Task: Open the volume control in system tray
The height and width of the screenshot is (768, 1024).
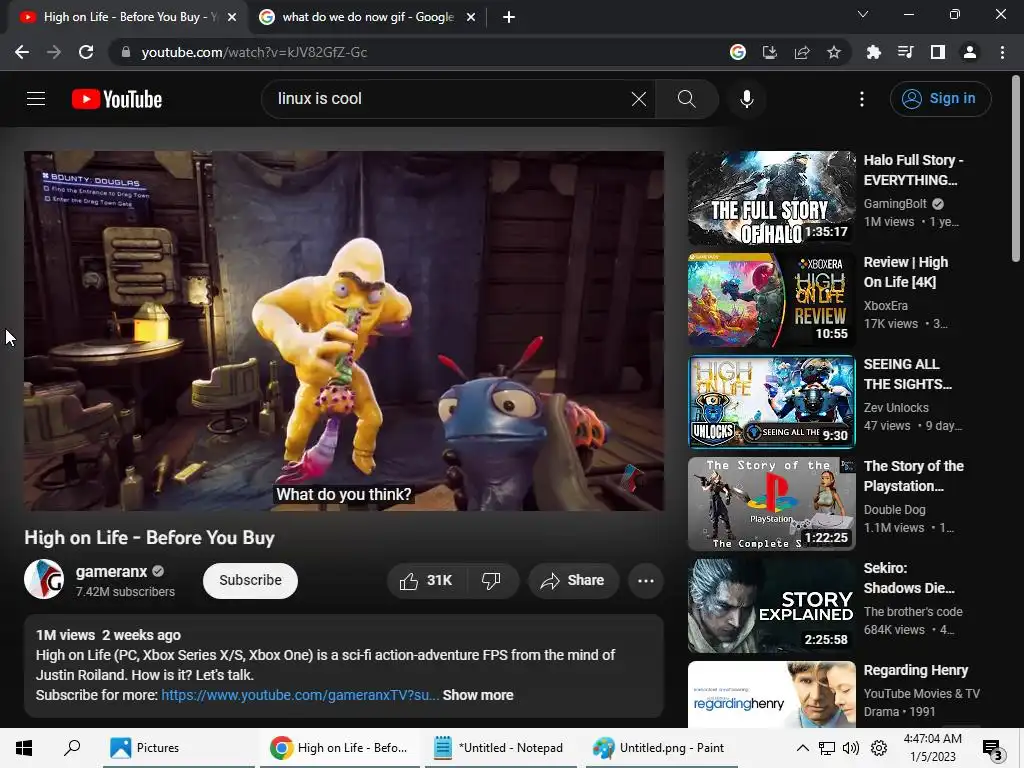Action: (851, 748)
